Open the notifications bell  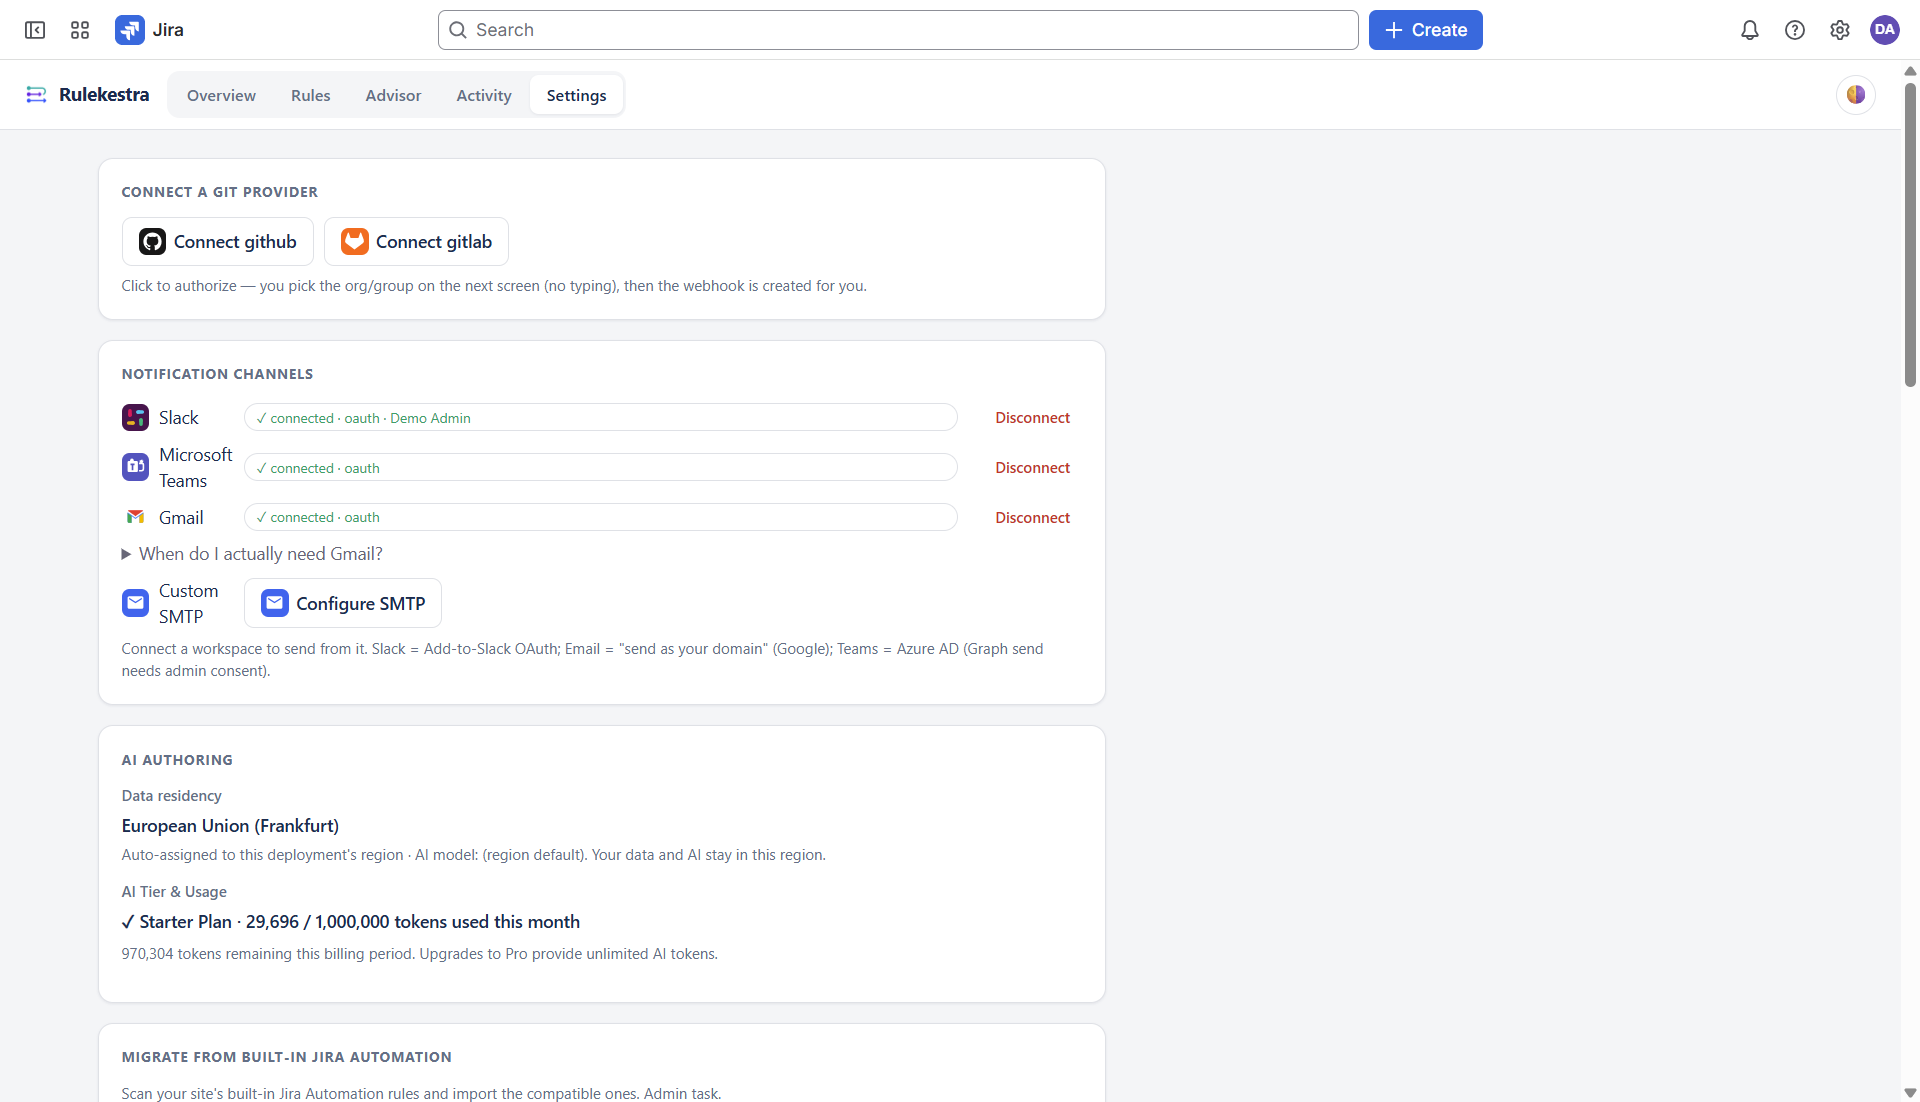1749,30
